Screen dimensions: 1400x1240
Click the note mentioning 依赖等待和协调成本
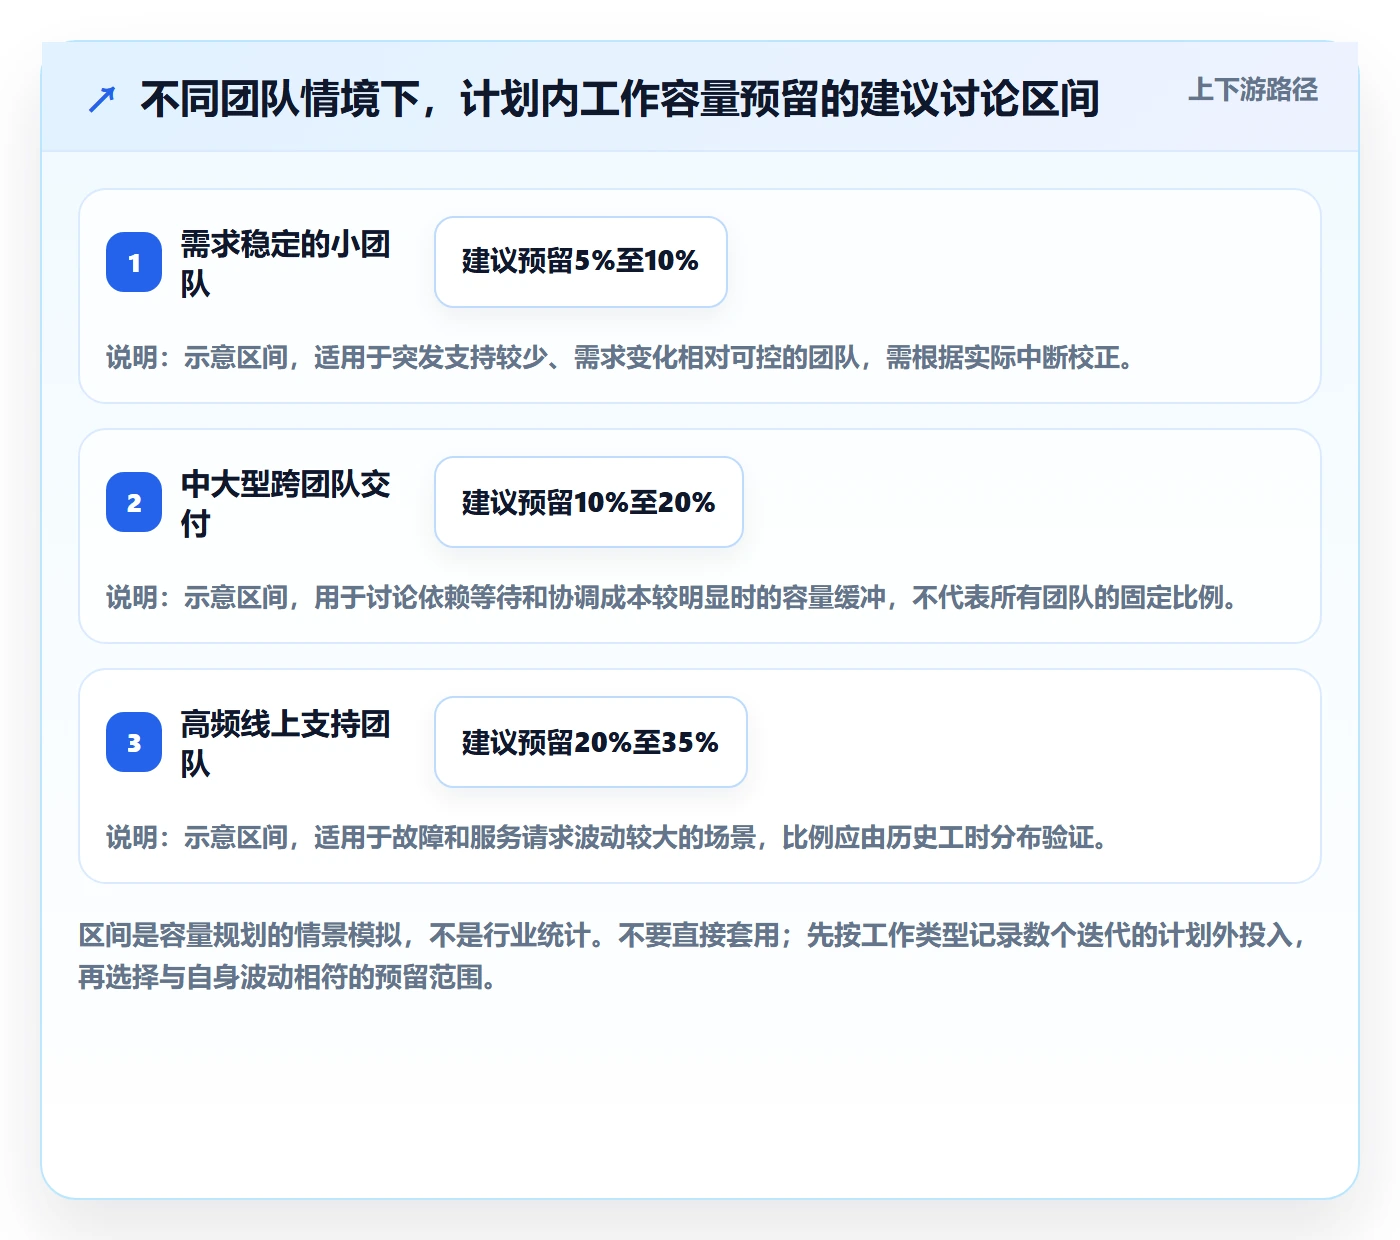tap(672, 597)
